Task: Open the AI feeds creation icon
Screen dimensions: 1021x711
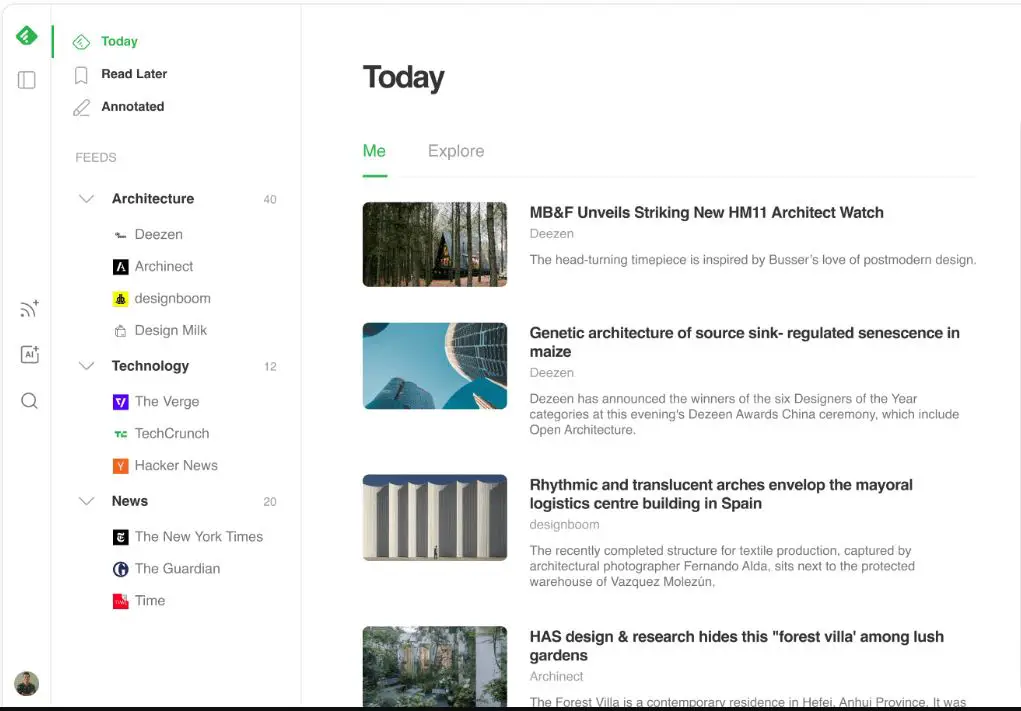Action: tap(29, 354)
